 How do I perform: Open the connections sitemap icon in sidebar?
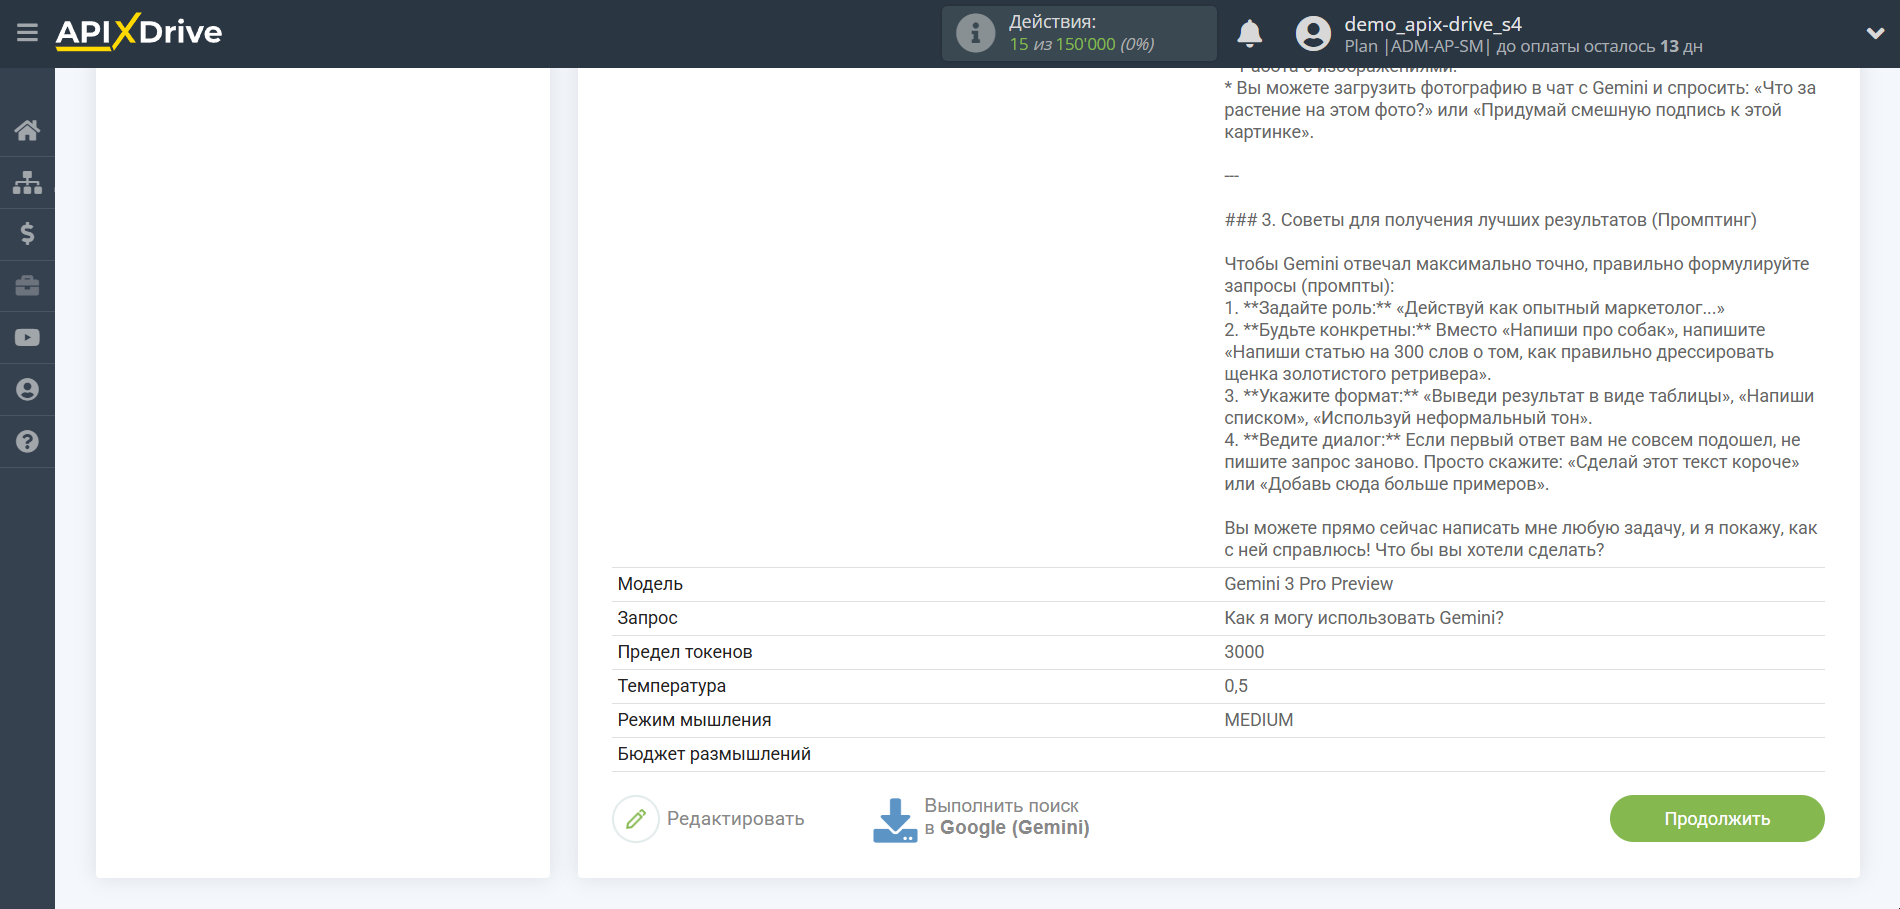point(27,182)
